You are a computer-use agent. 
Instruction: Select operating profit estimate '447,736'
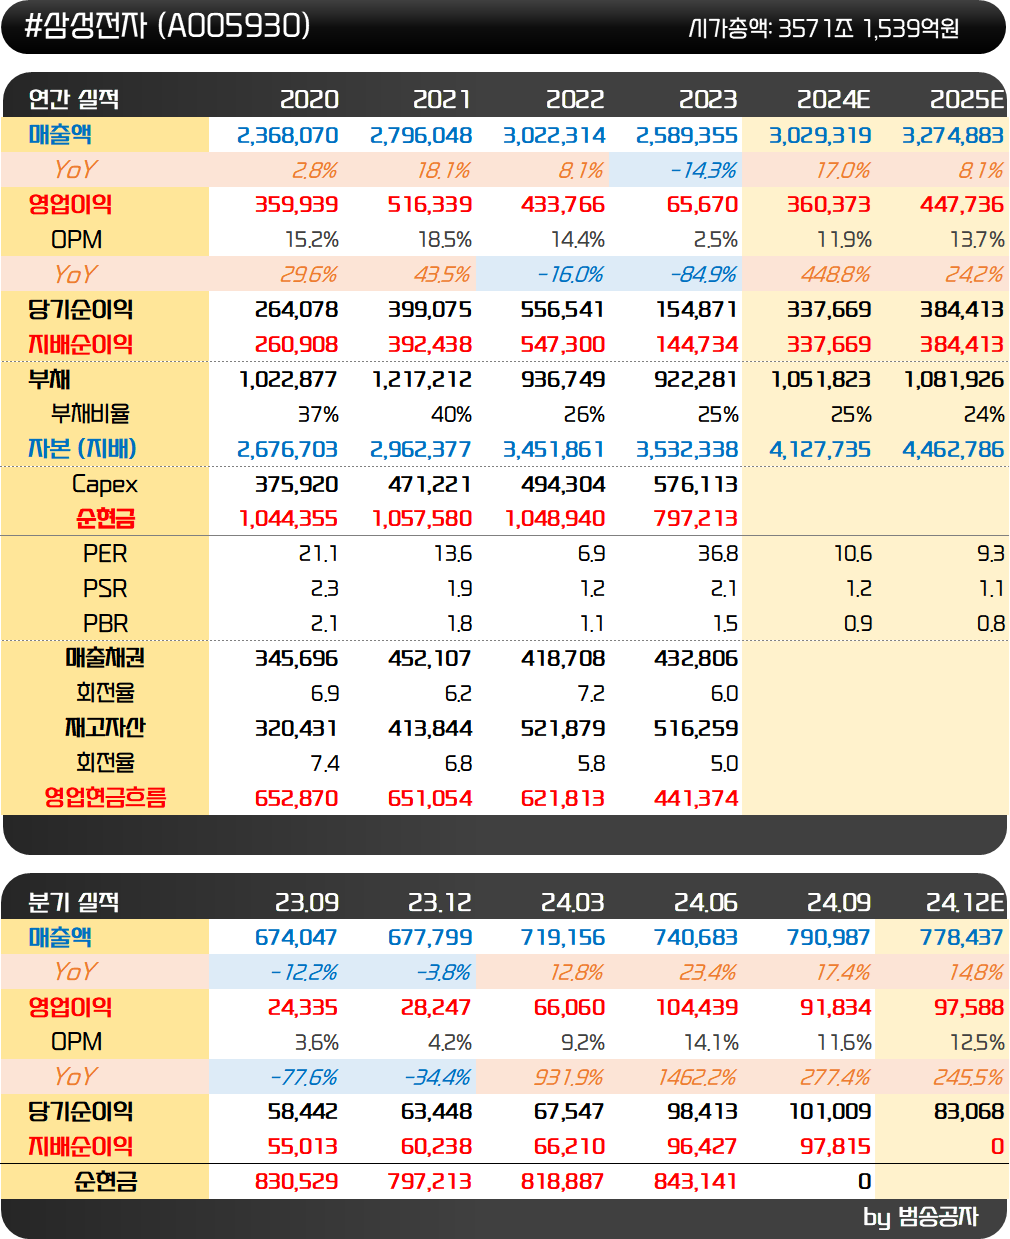point(962,205)
